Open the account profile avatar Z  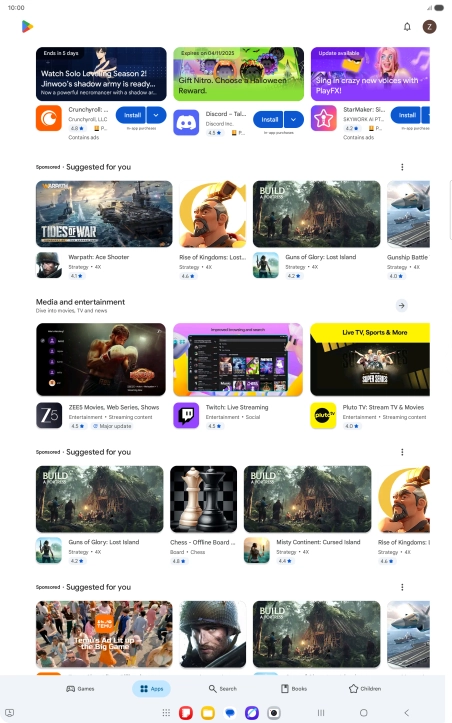(x=429, y=27)
